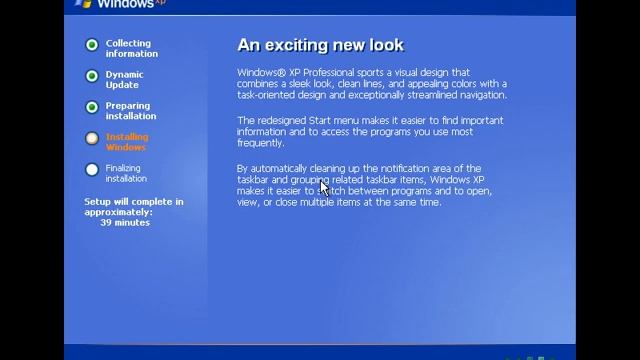
Task: Click paragraph beginning "Windows® XP Professional sports"
Action: tap(372, 84)
